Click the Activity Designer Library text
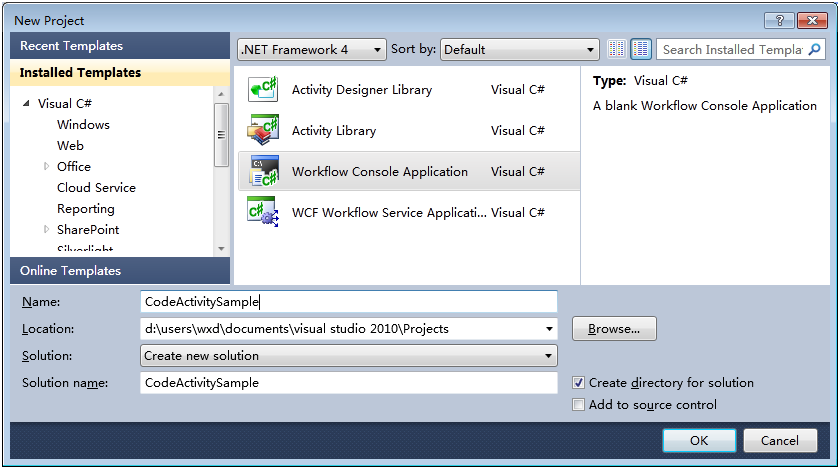The width and height of the screenshot is (840, 469). point(362,90)
